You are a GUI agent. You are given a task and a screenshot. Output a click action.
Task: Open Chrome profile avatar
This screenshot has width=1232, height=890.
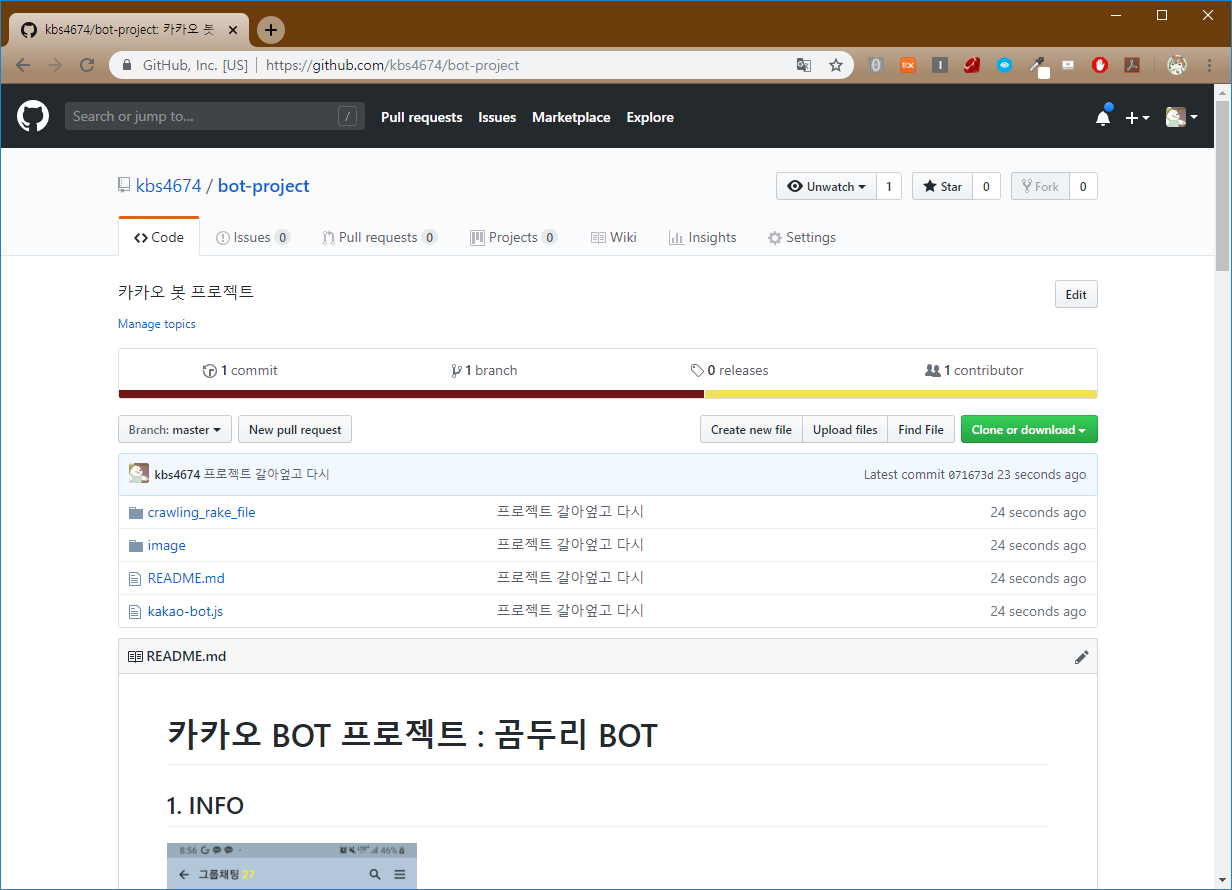1176,65
